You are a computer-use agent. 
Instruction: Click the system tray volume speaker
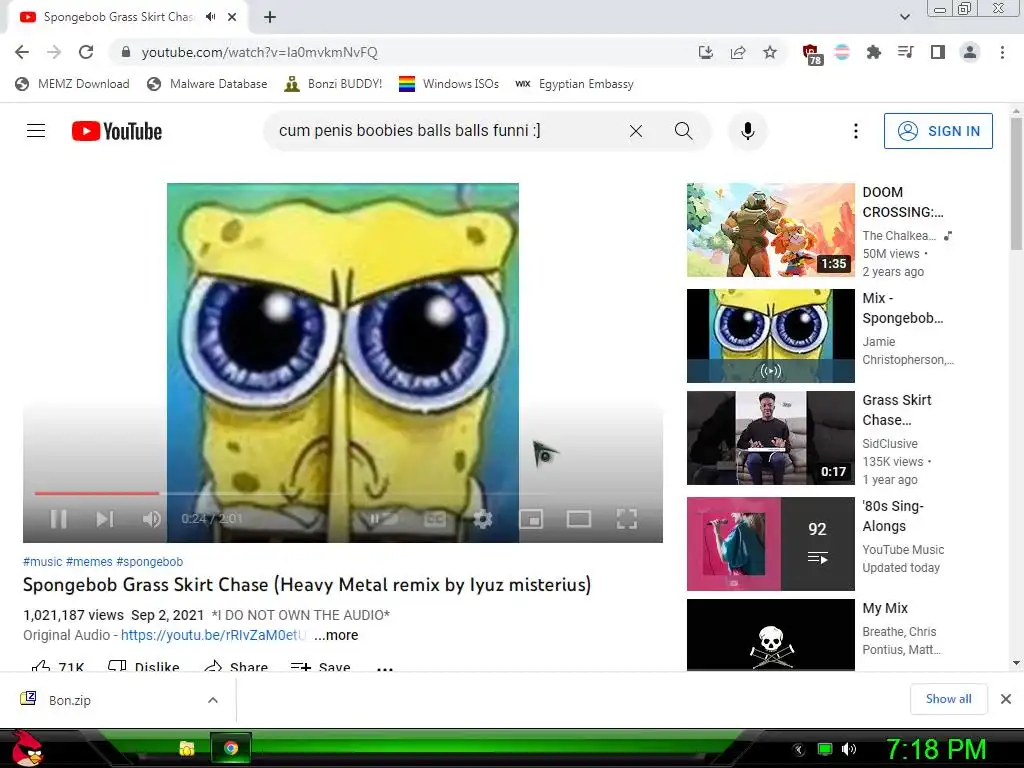[849, 749]
